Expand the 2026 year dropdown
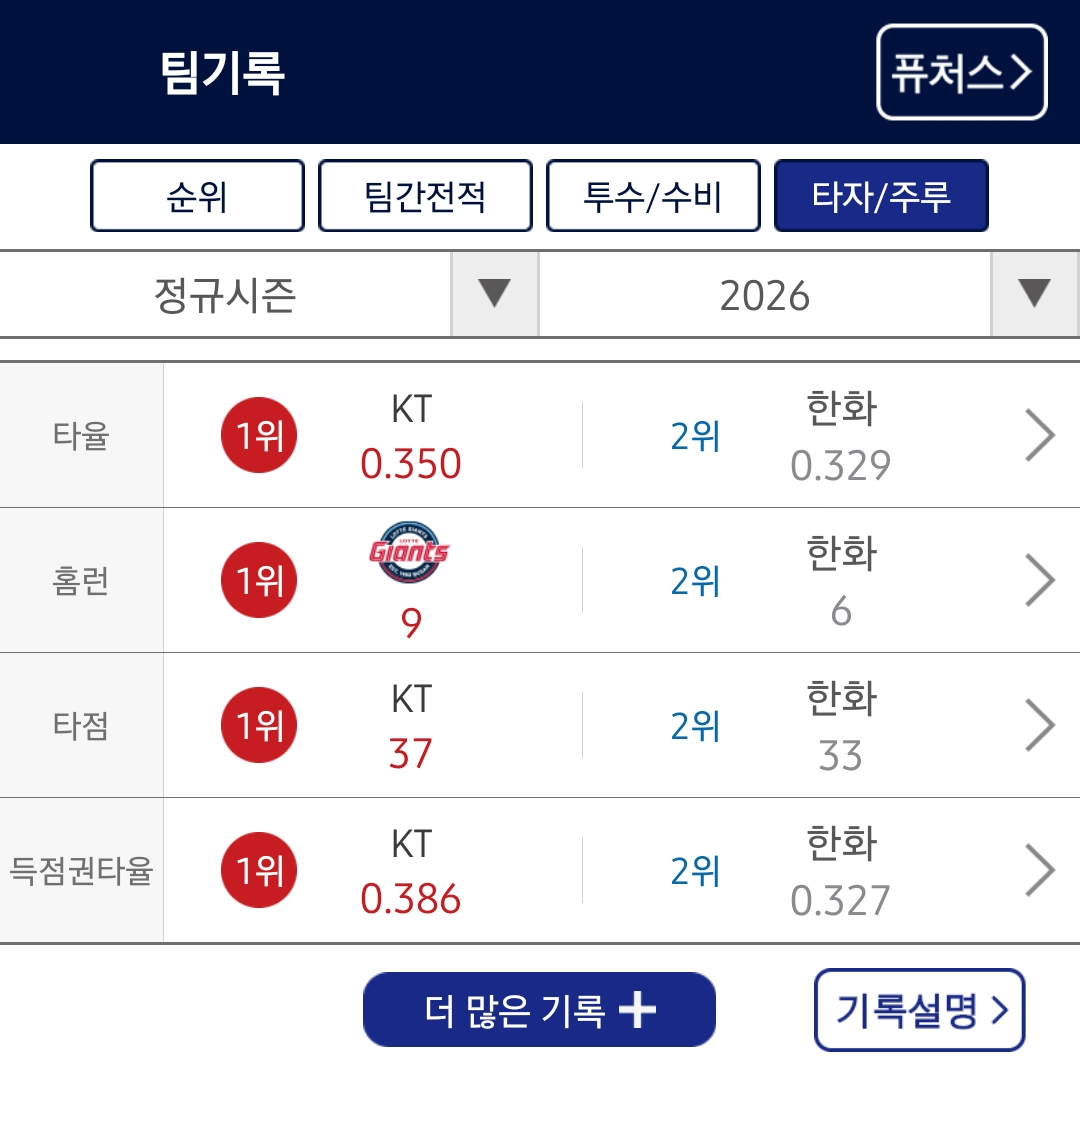Viewport: 1080px width, 1125px height. click(x=765, y=295)
